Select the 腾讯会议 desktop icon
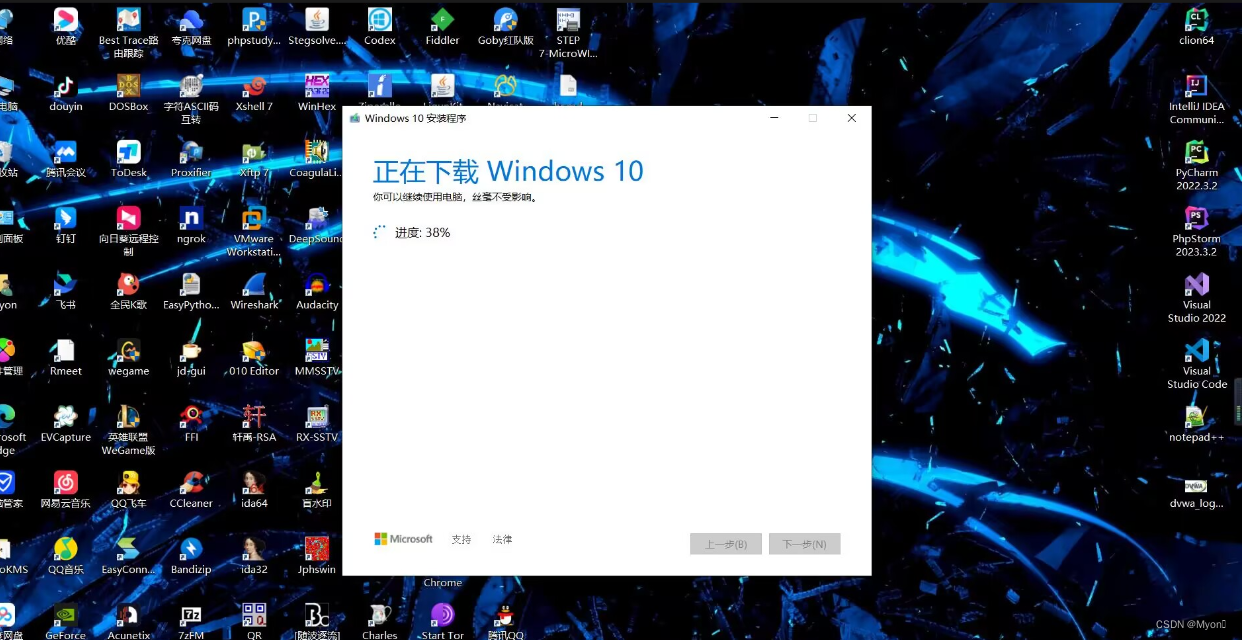 click(66, 159)
